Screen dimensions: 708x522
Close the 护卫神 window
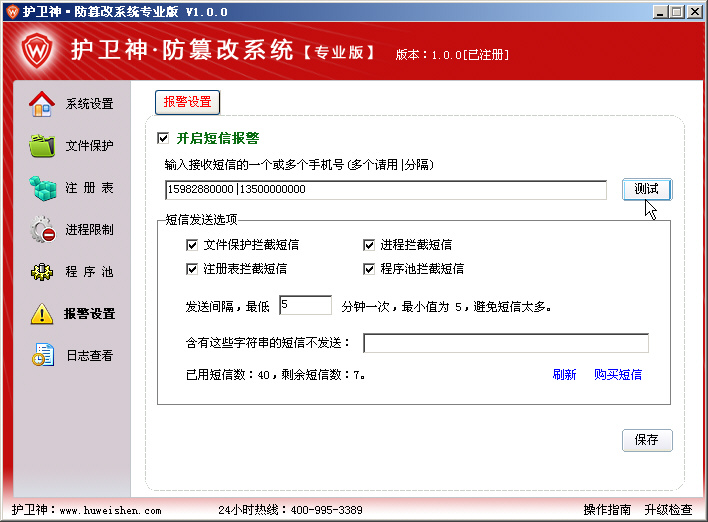694,12
